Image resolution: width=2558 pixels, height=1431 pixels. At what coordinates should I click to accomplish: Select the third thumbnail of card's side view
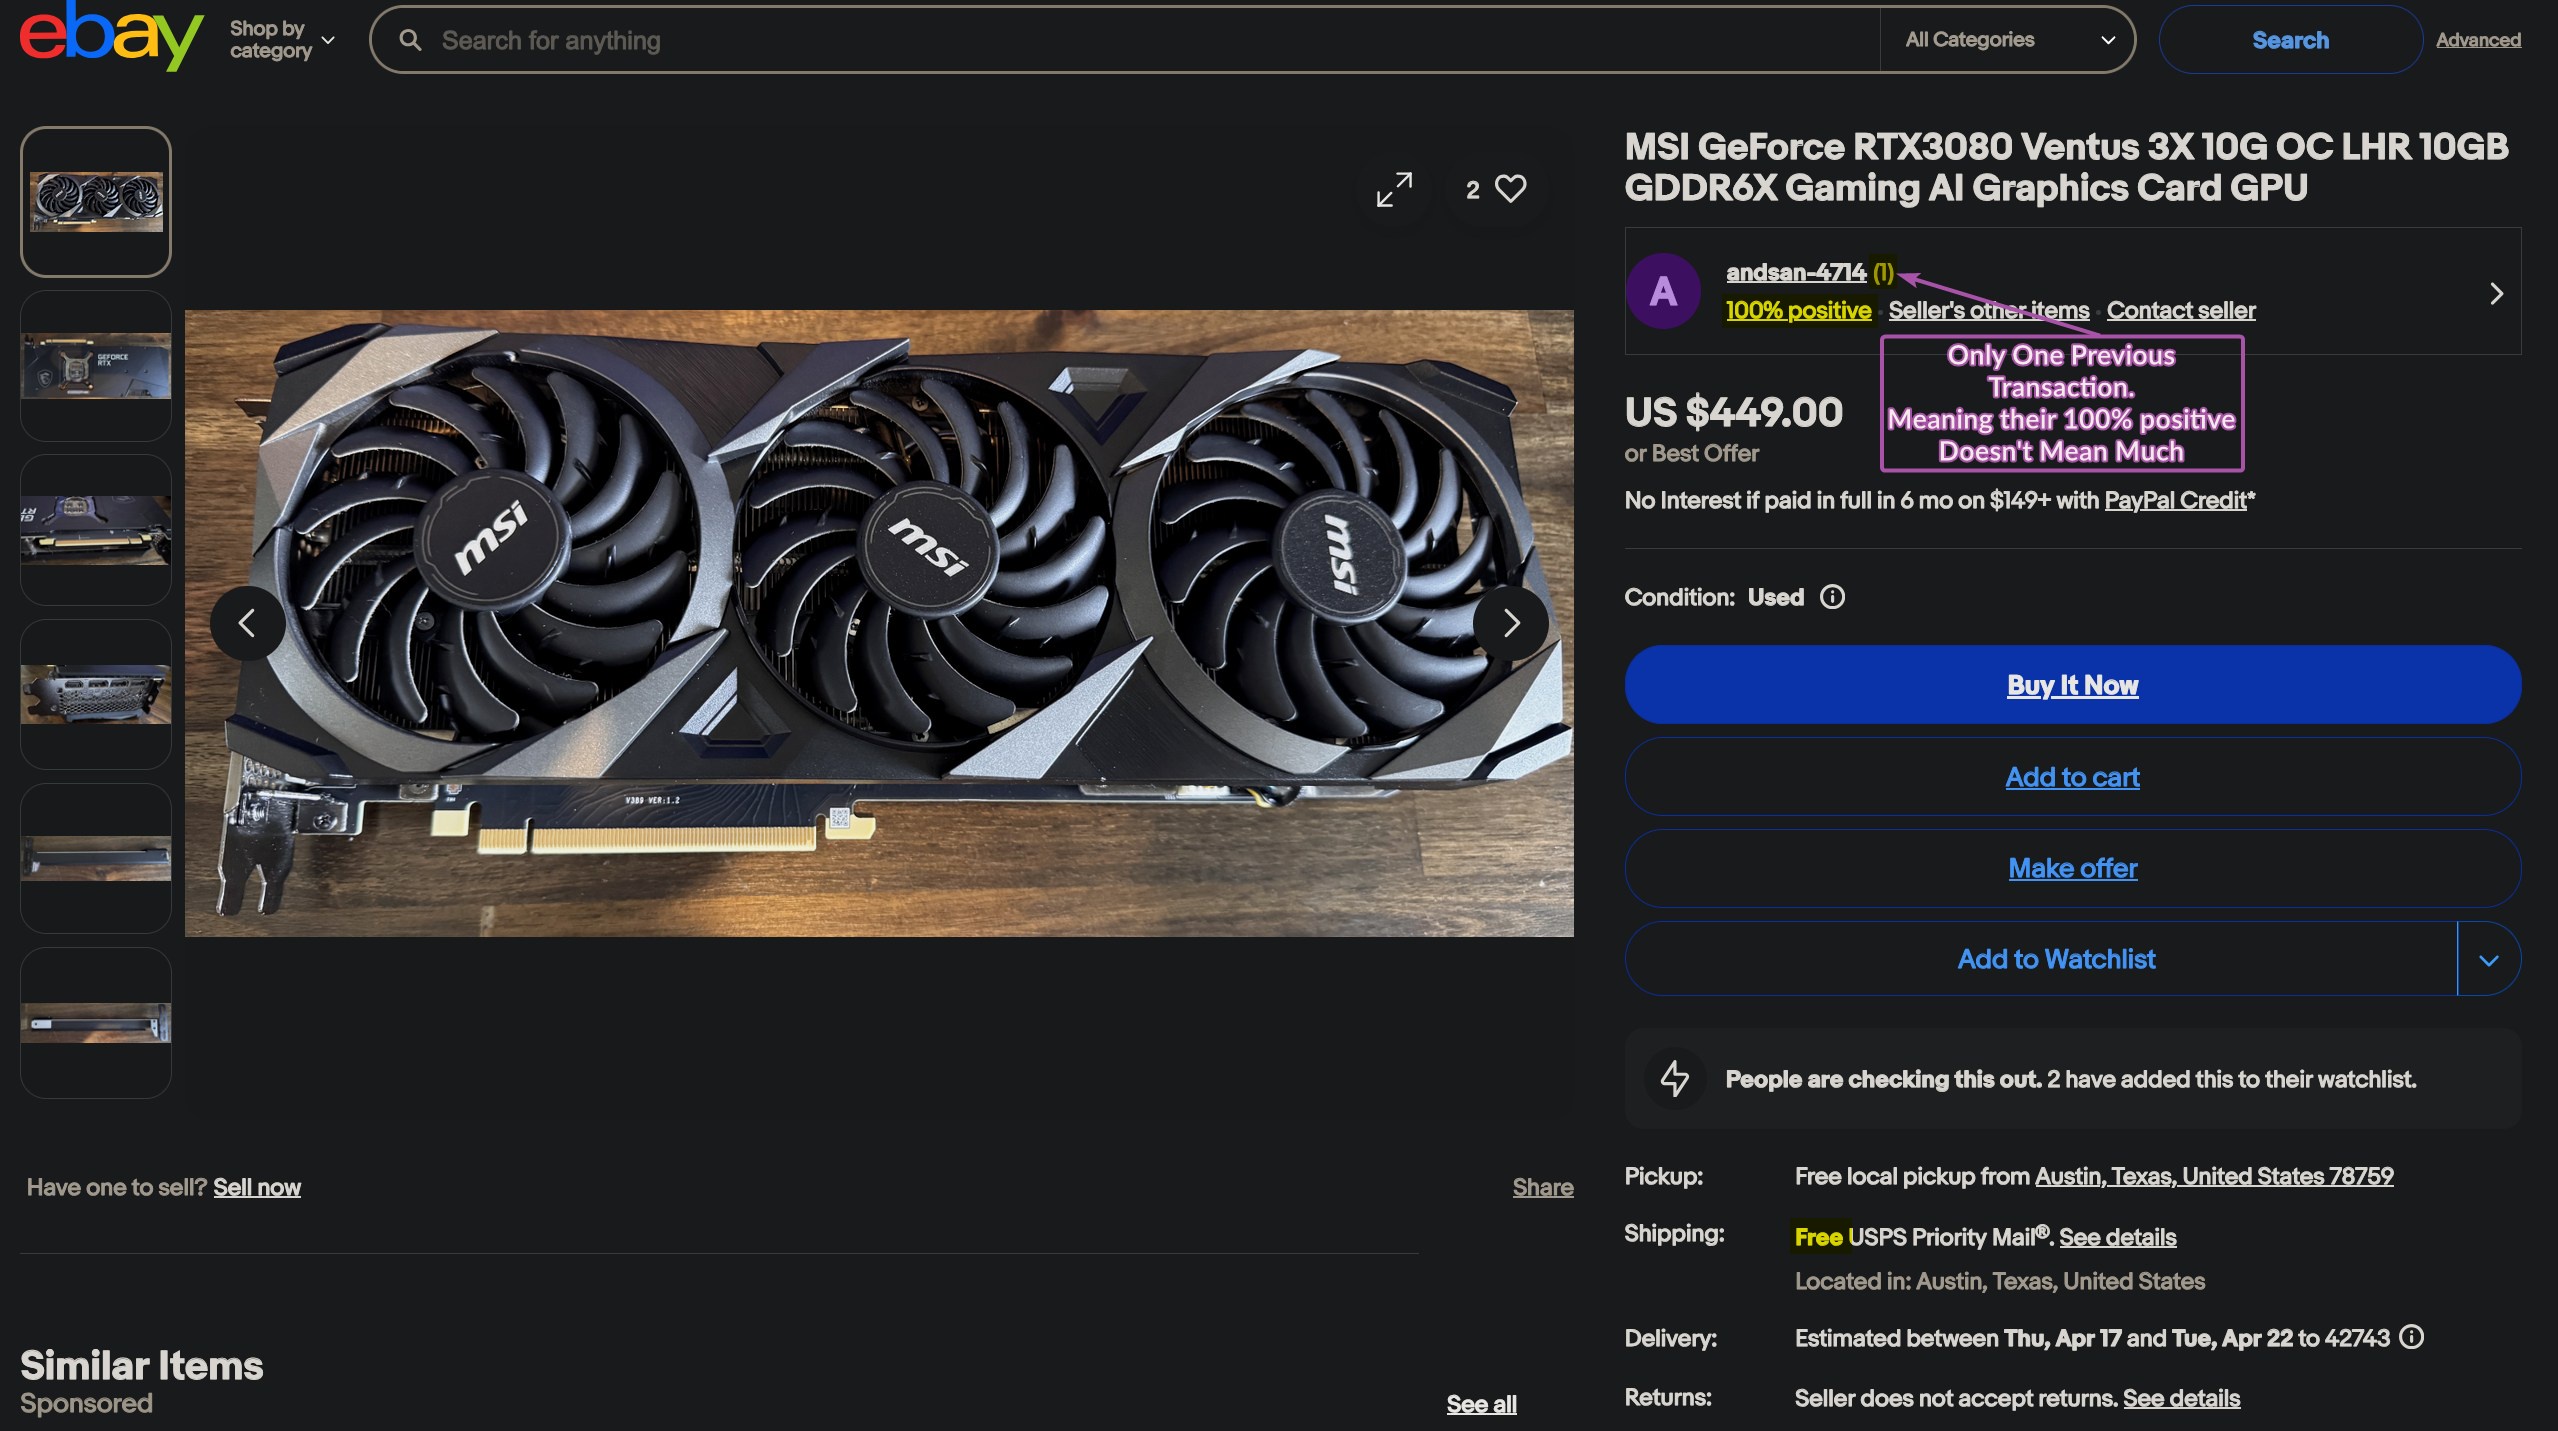click(x=96, y=530)
